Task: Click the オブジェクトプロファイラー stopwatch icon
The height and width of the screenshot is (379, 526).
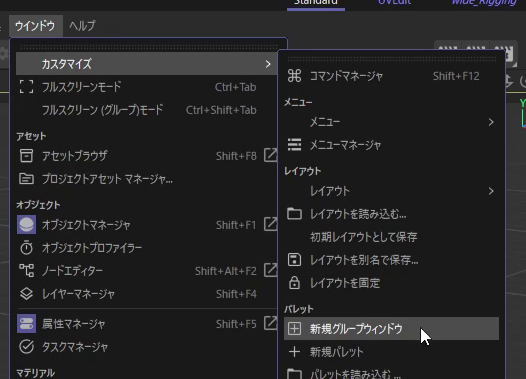Action: click(27, 248)
